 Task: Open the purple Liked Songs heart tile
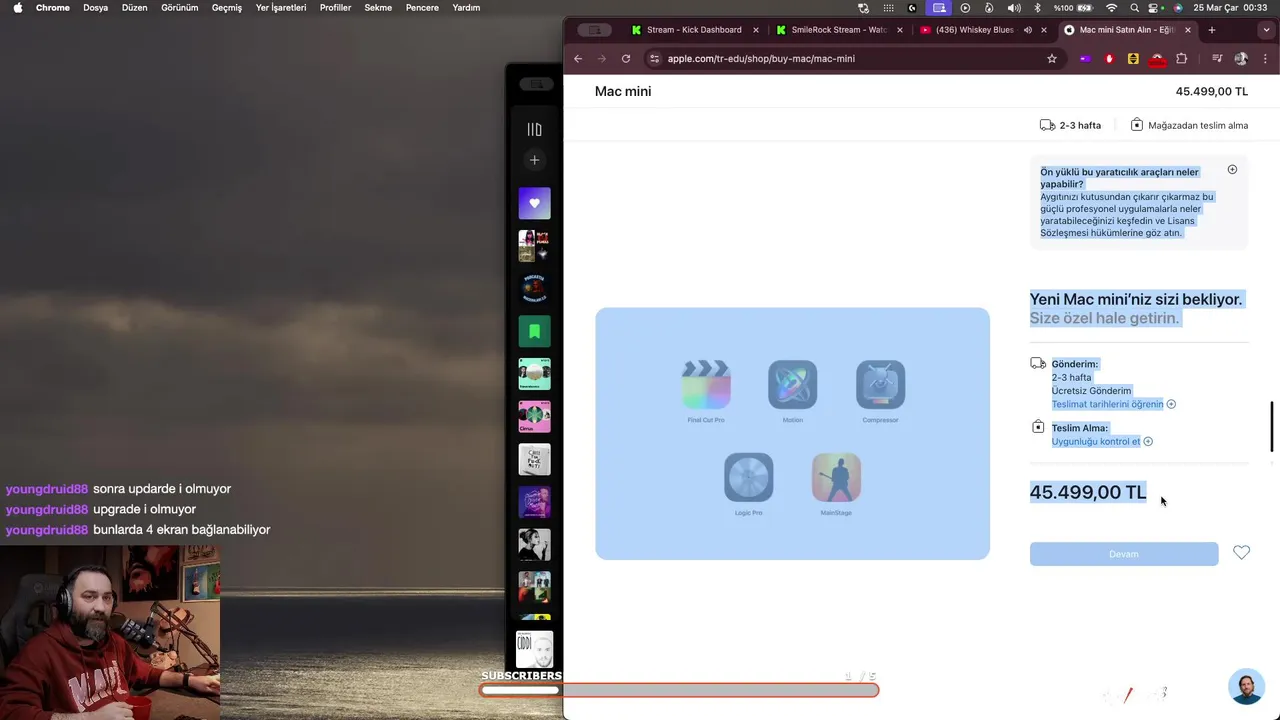tap(534, 203)
